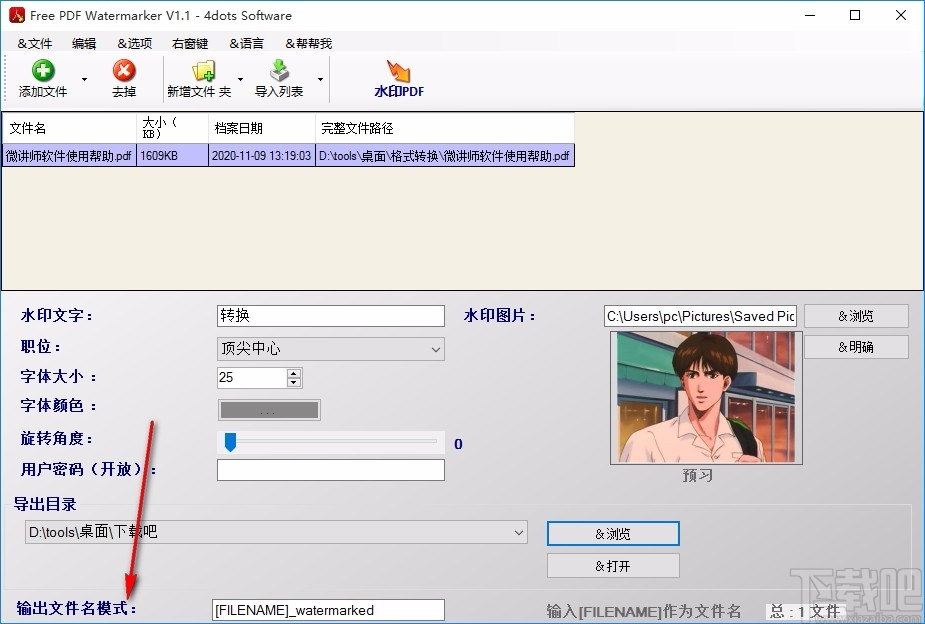
Task: Click the Import List (导入列表) icon
Action: 280,71
